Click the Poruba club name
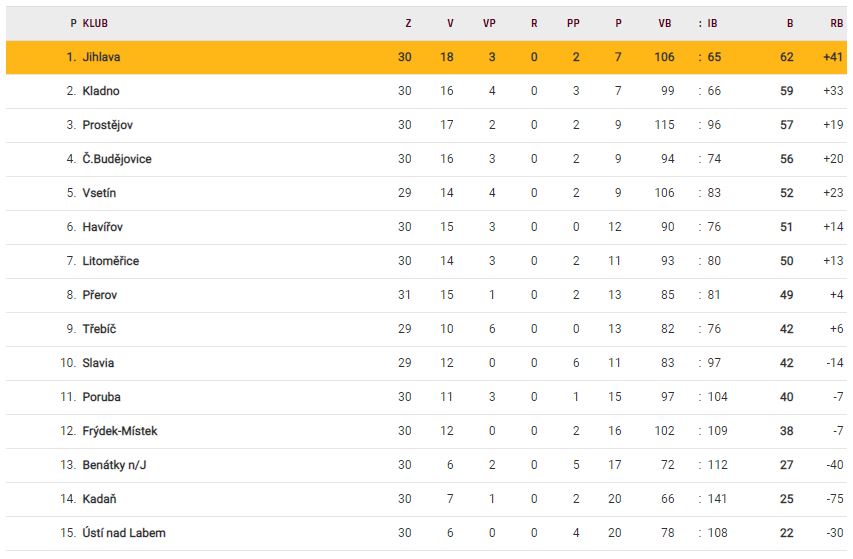 point(102,397)
